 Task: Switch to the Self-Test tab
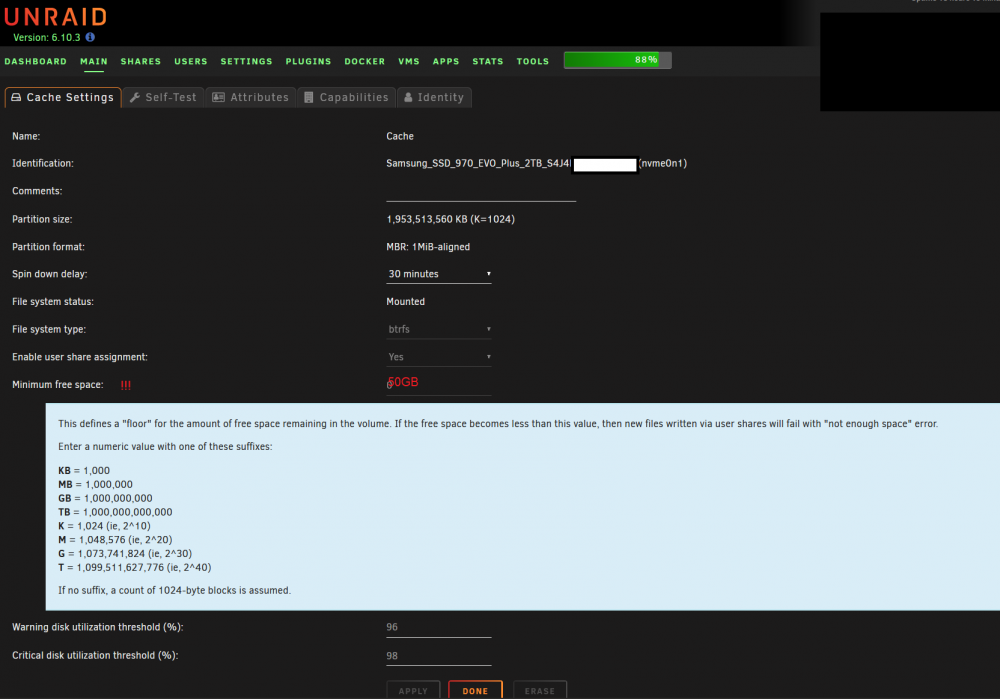point(163,98)
